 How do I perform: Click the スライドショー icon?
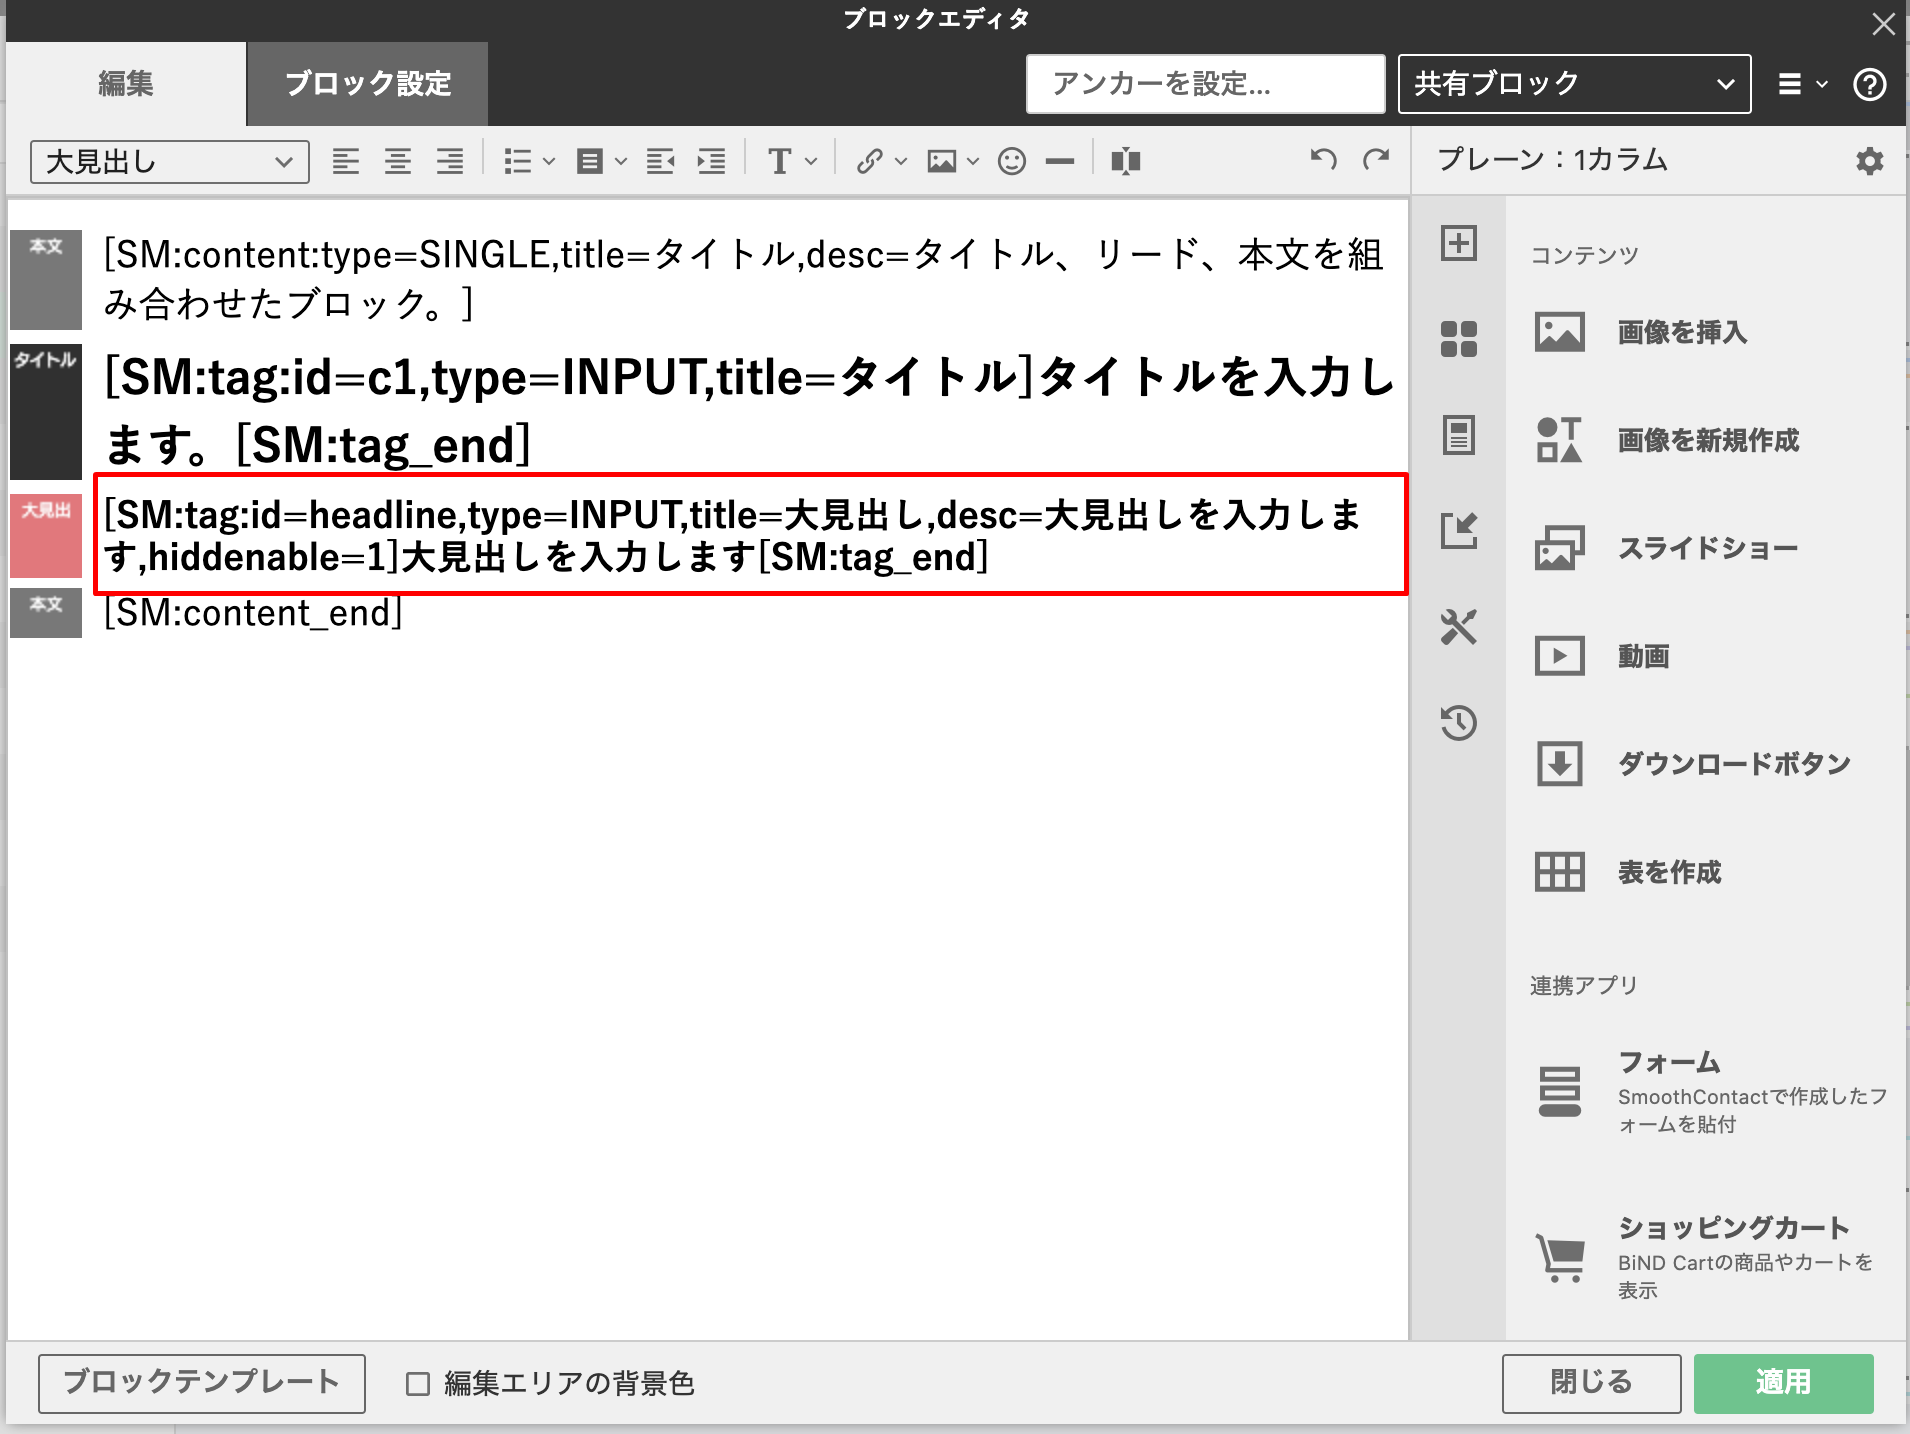point(1560,548)
